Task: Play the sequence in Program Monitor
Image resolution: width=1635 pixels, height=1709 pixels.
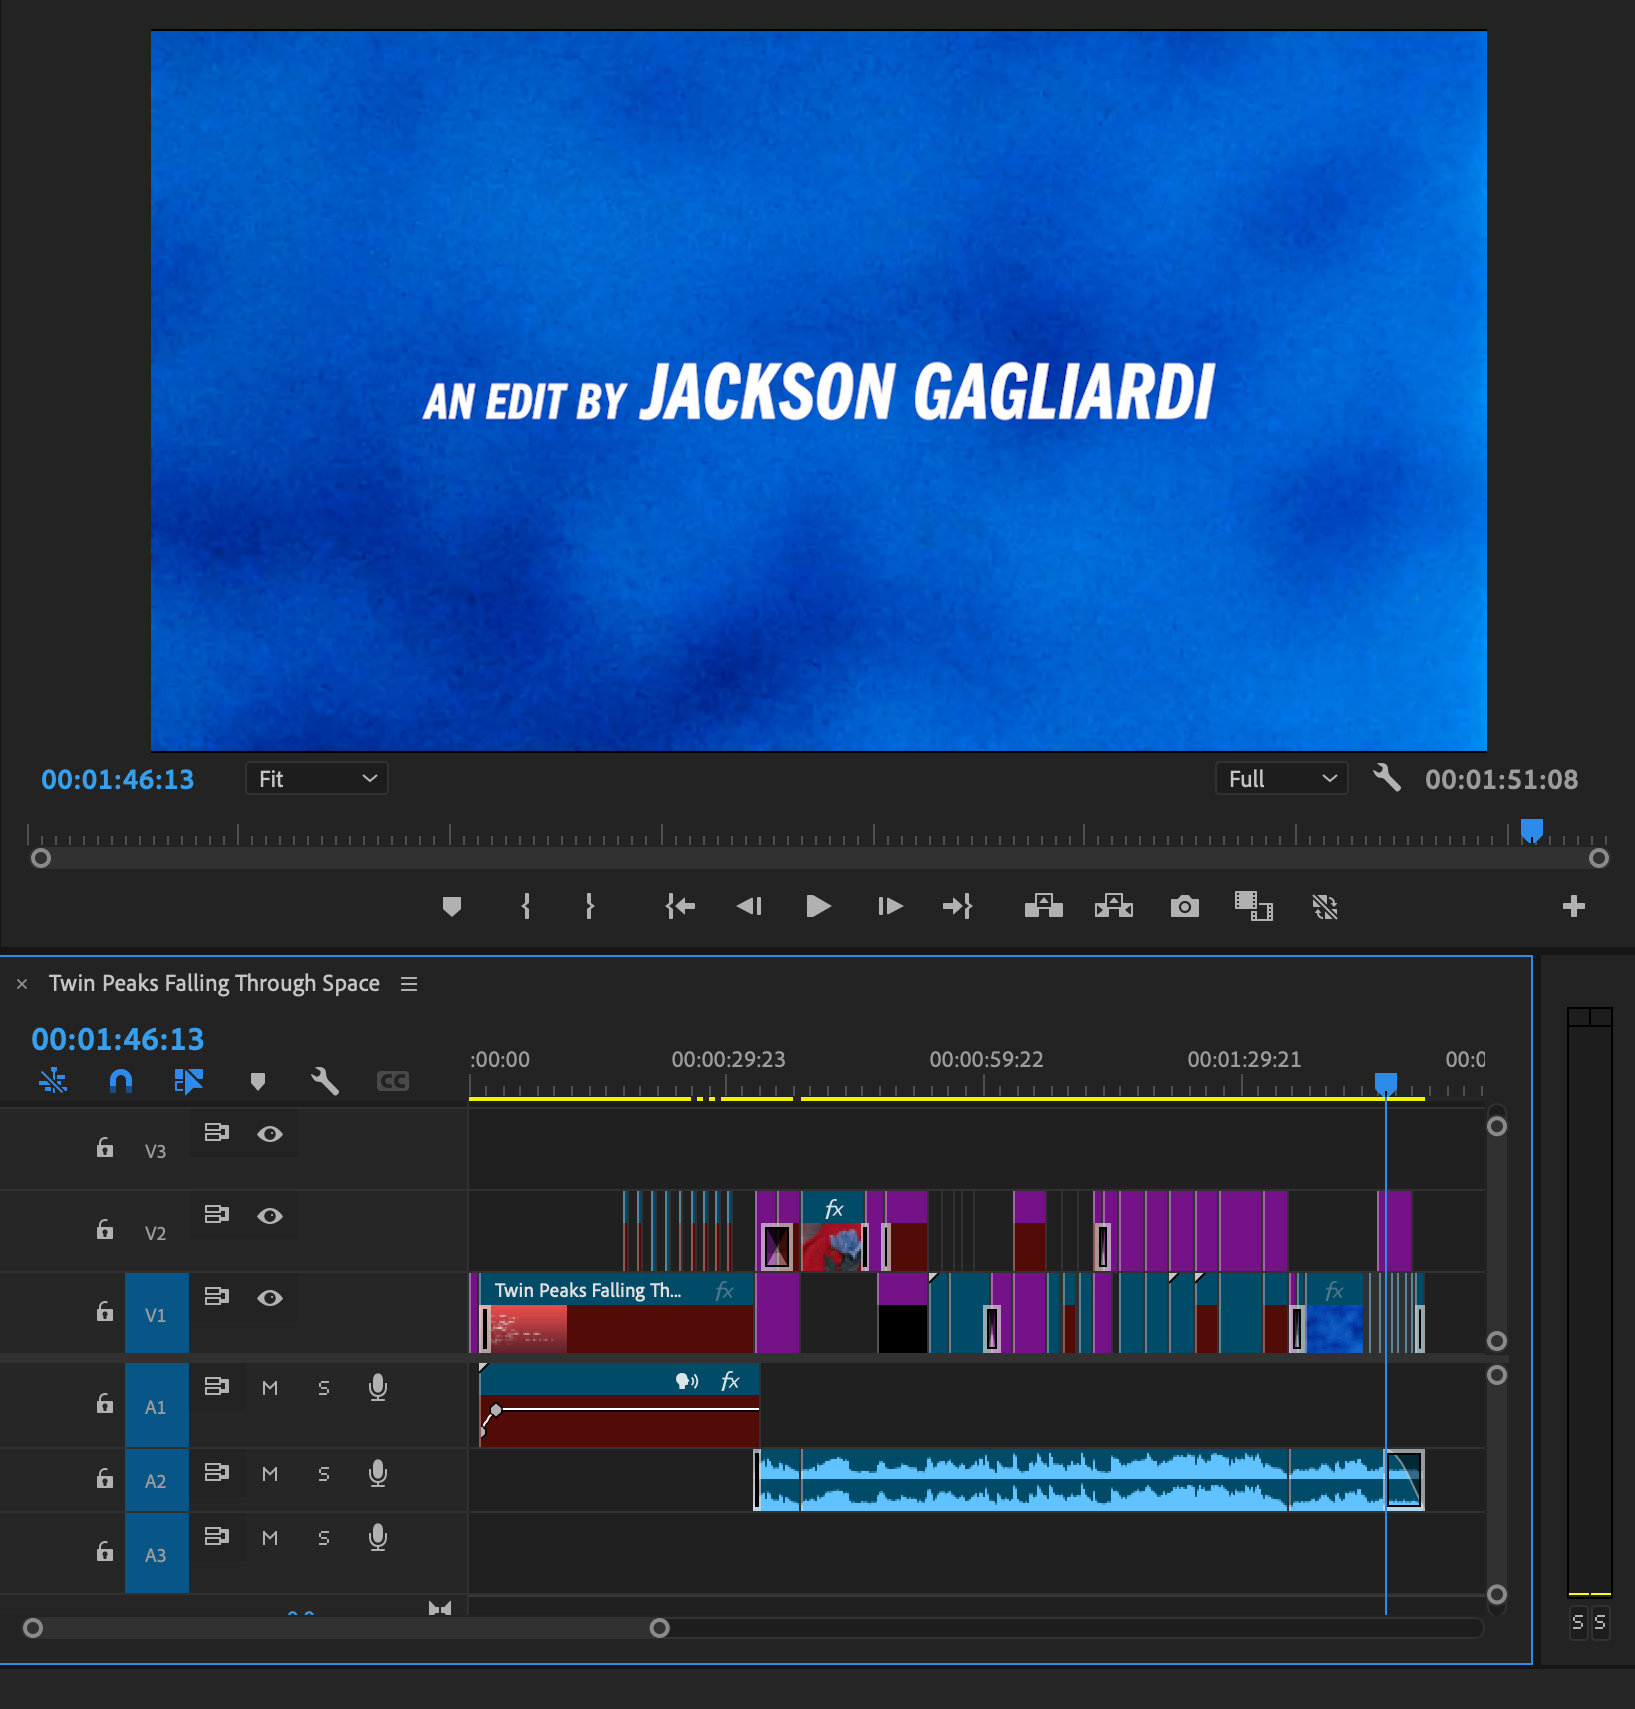Action: pos(818,906)
